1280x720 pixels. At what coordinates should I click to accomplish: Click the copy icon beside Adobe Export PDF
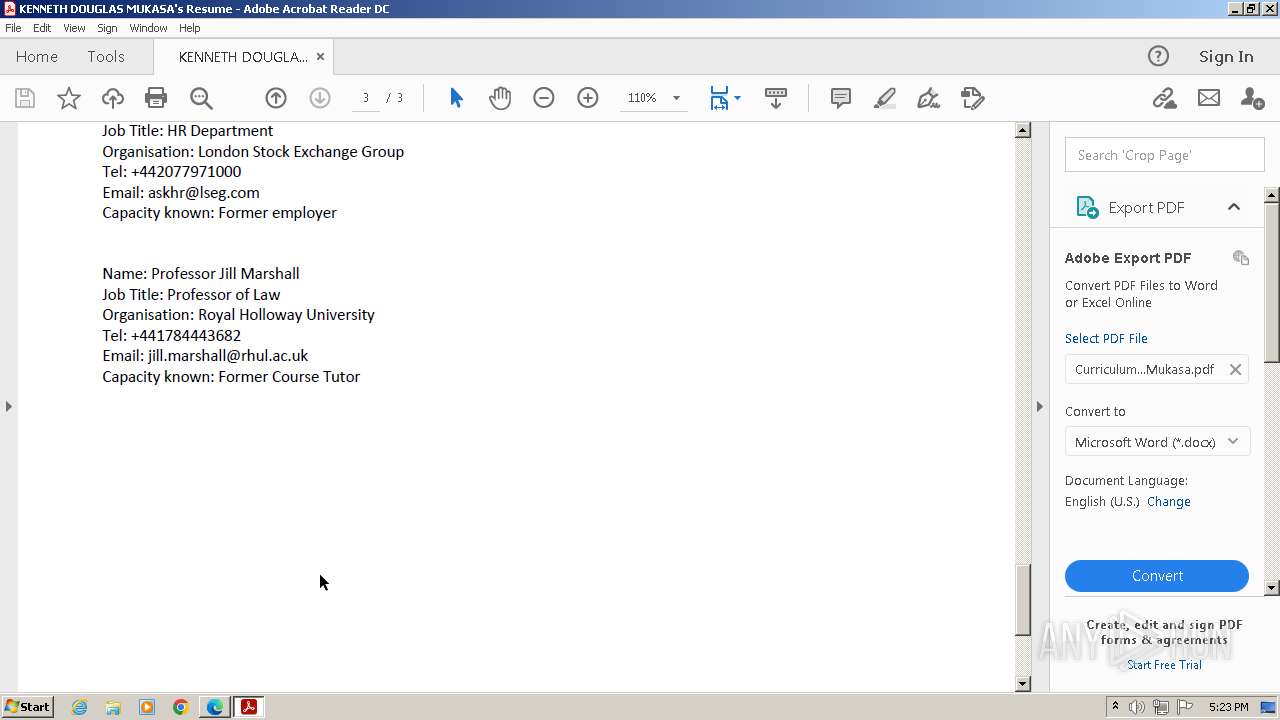tap(1241, 258)
